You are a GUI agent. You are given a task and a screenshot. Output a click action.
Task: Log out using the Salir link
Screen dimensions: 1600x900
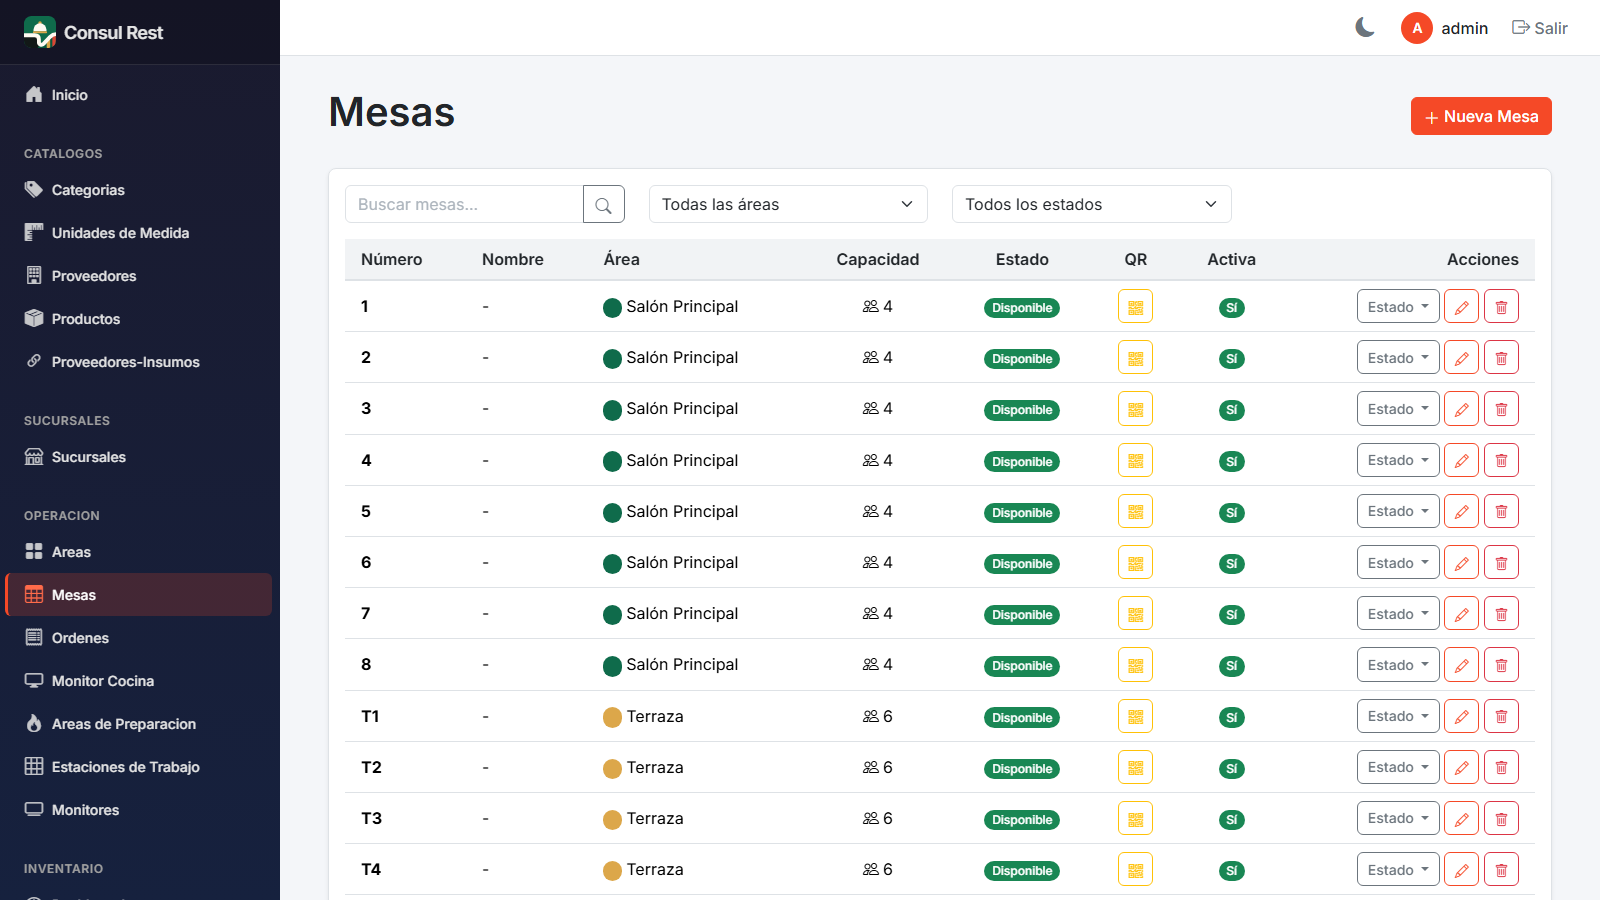pos(1540,28)
